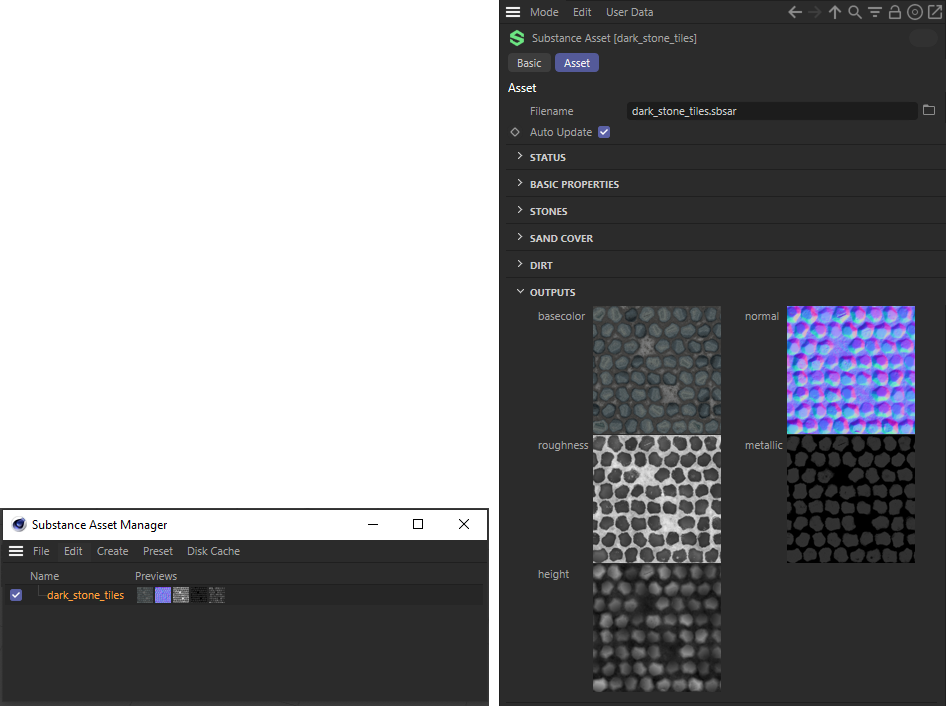
Task: Click the Previews column header
Action: tap(156, 576)
